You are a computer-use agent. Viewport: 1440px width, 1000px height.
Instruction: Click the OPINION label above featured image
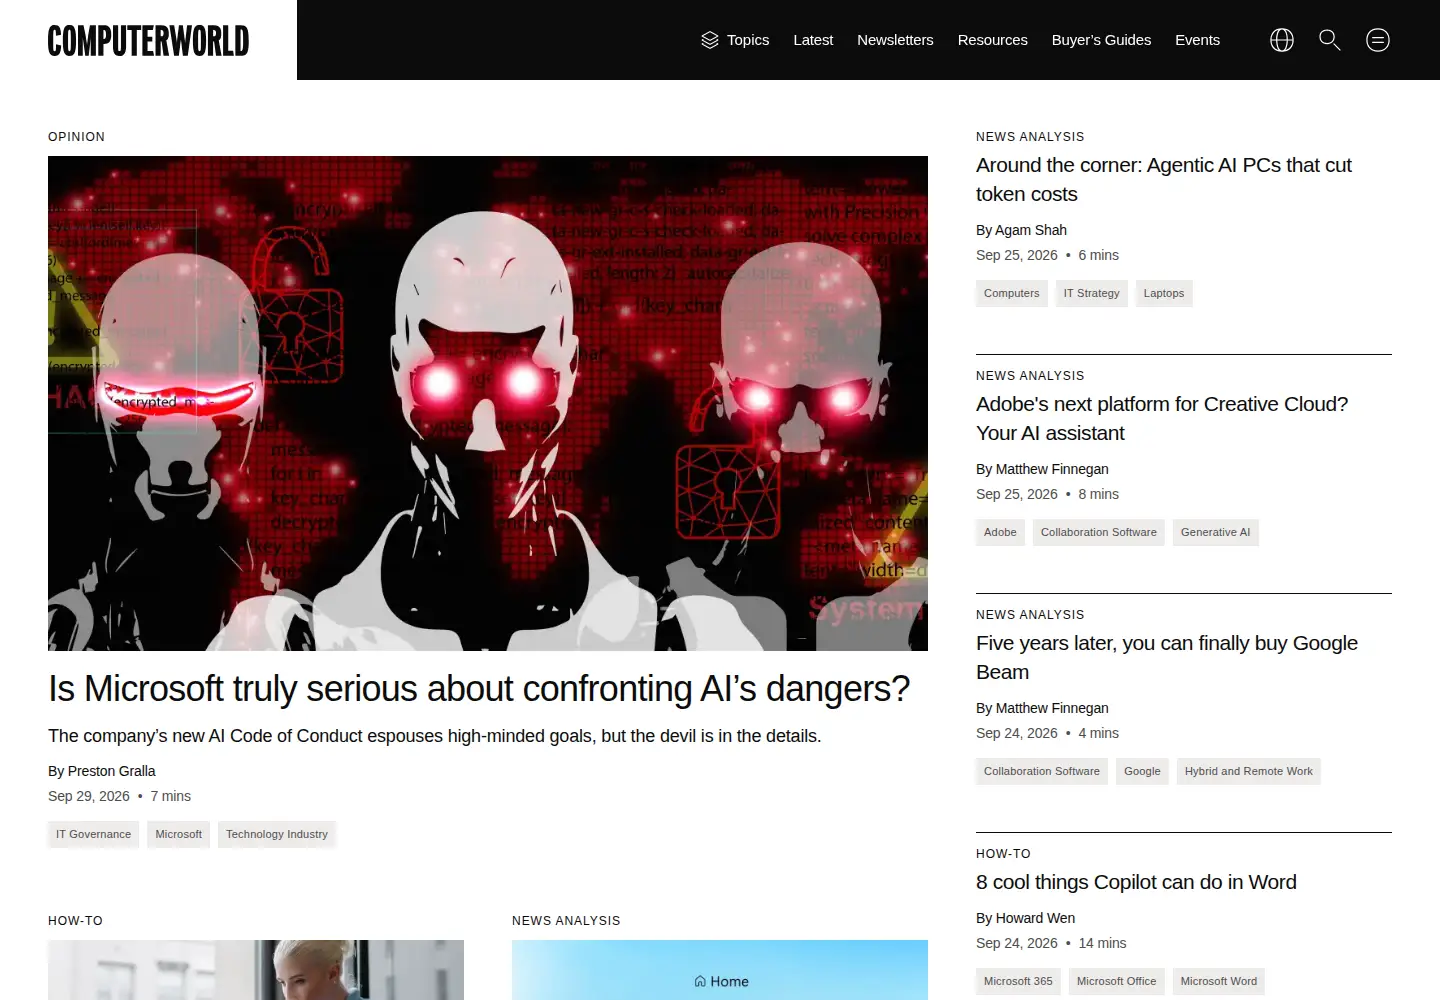point(76,137)
